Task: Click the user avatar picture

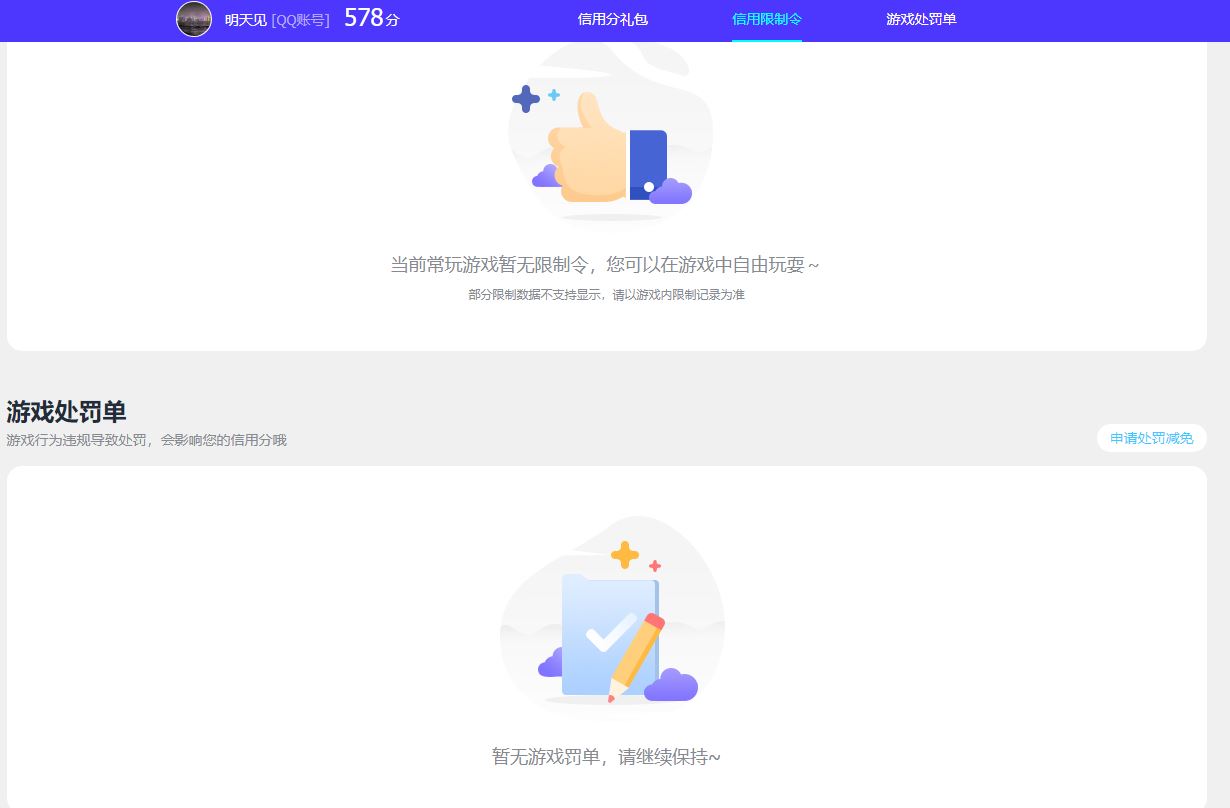Action: [x=194, y=19]
